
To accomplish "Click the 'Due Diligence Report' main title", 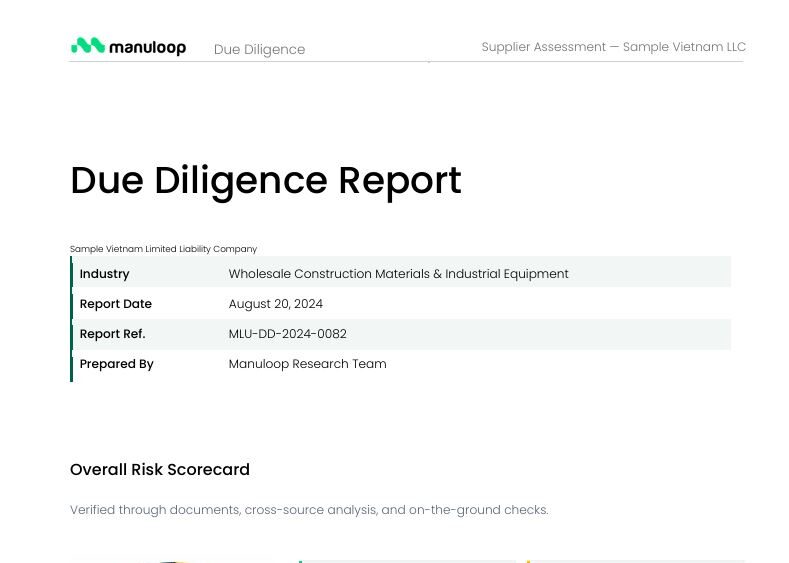I will pos(266,181).
